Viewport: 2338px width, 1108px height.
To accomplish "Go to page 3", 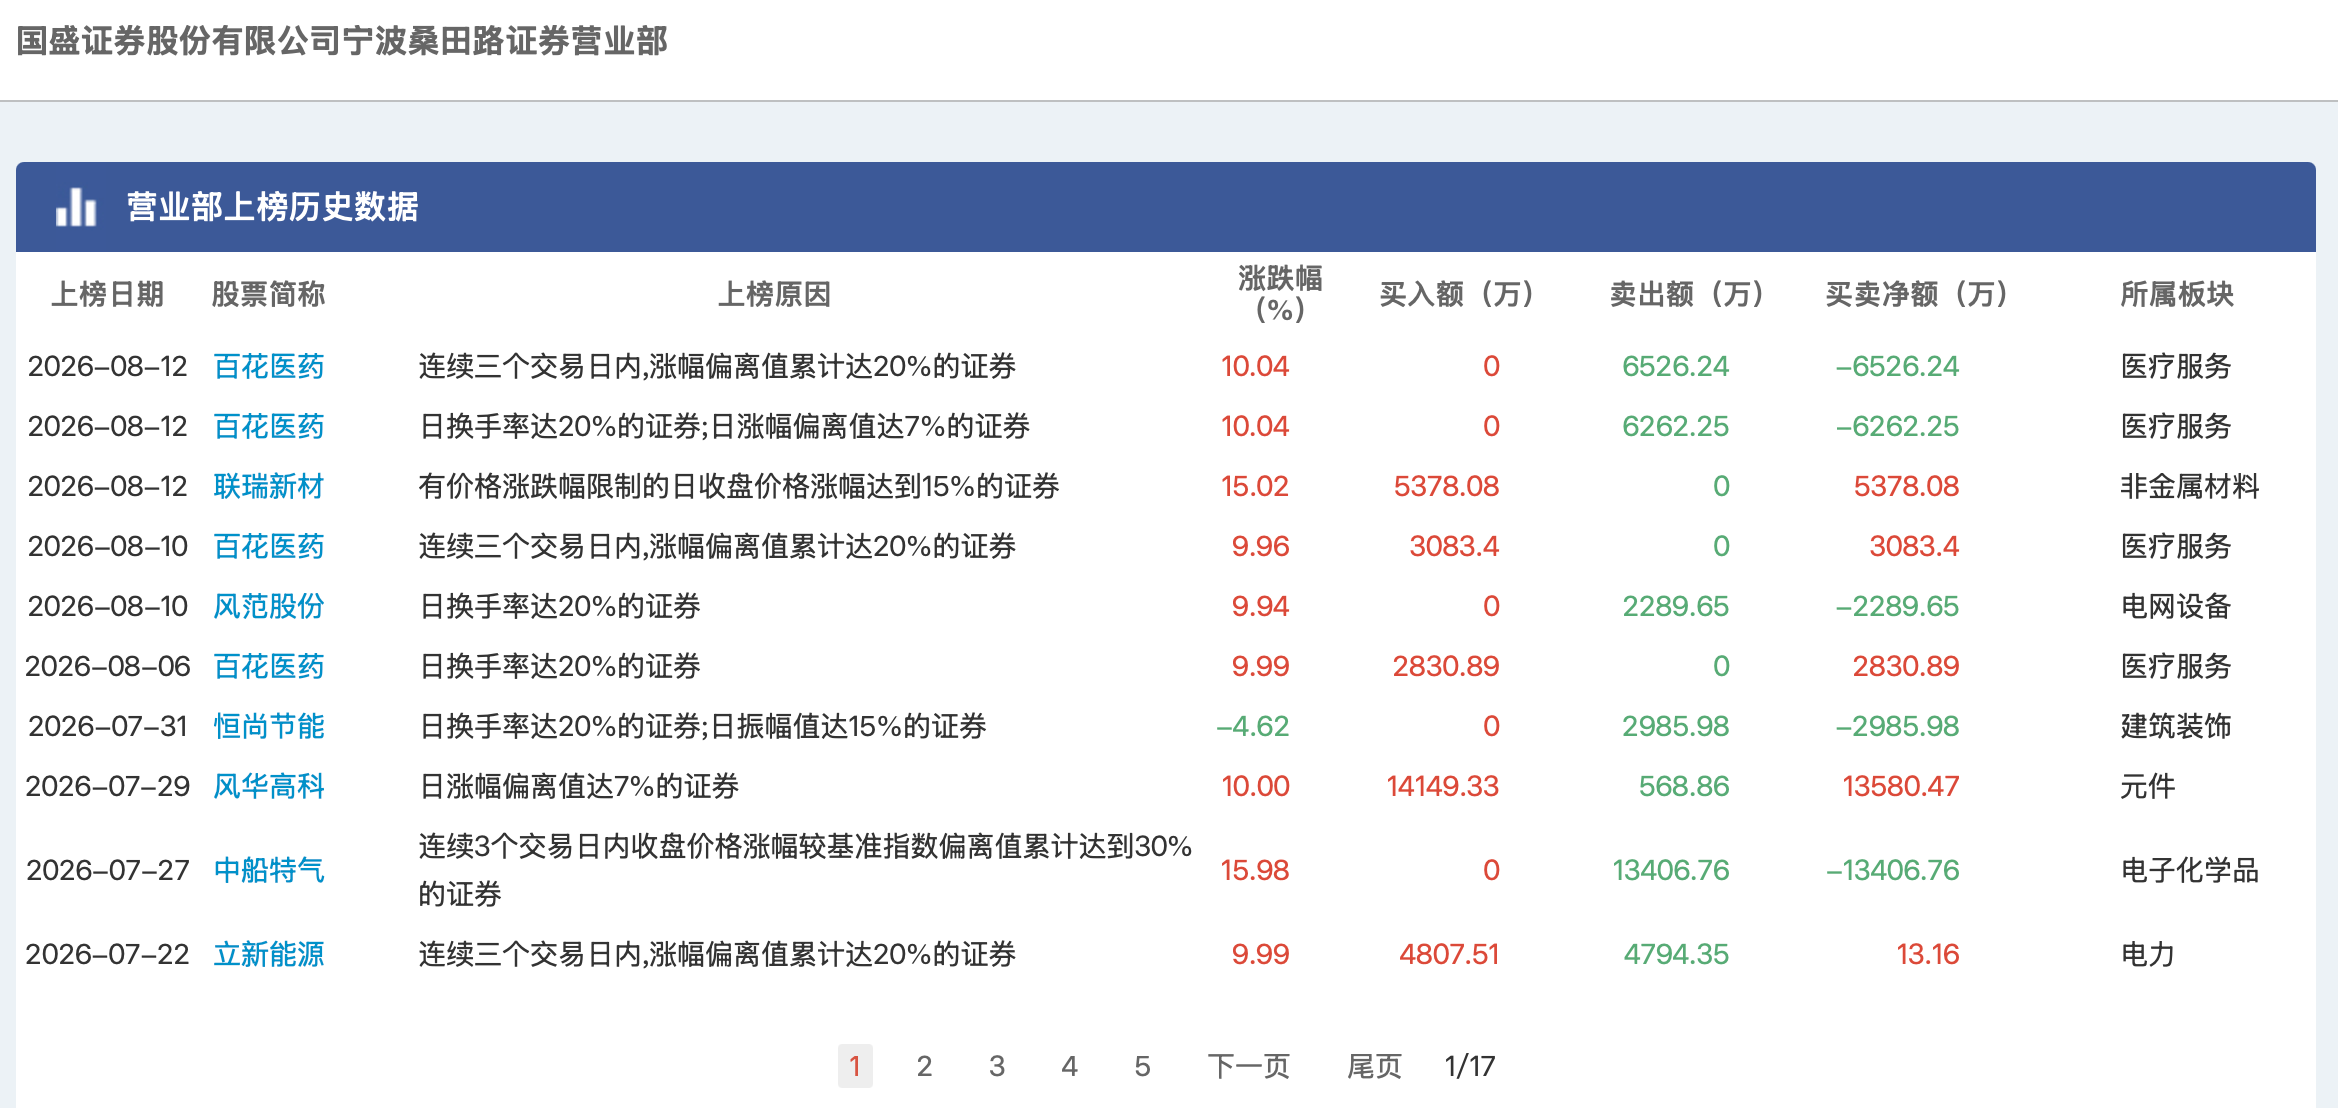I will coord(997,1066).
